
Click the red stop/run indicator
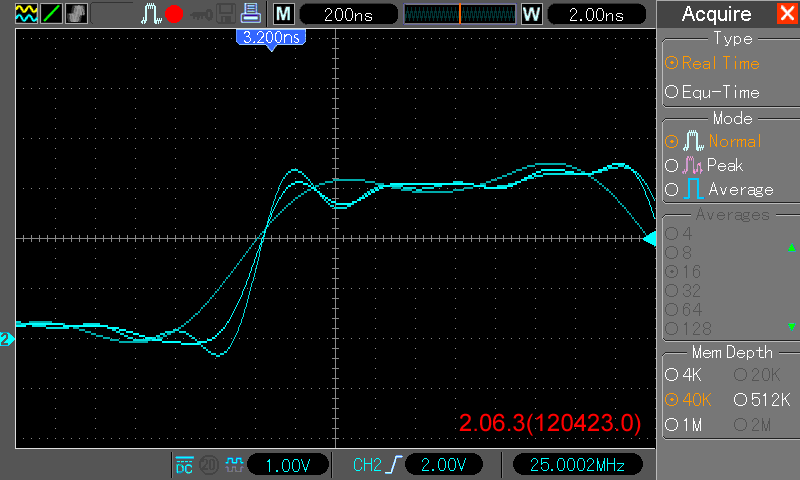[x=174, y=14]
